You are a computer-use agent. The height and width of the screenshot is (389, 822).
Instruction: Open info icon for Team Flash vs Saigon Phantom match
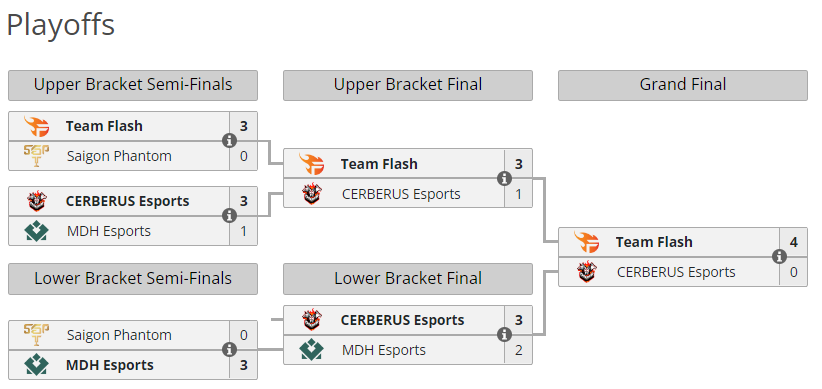[x=229, y=141]
